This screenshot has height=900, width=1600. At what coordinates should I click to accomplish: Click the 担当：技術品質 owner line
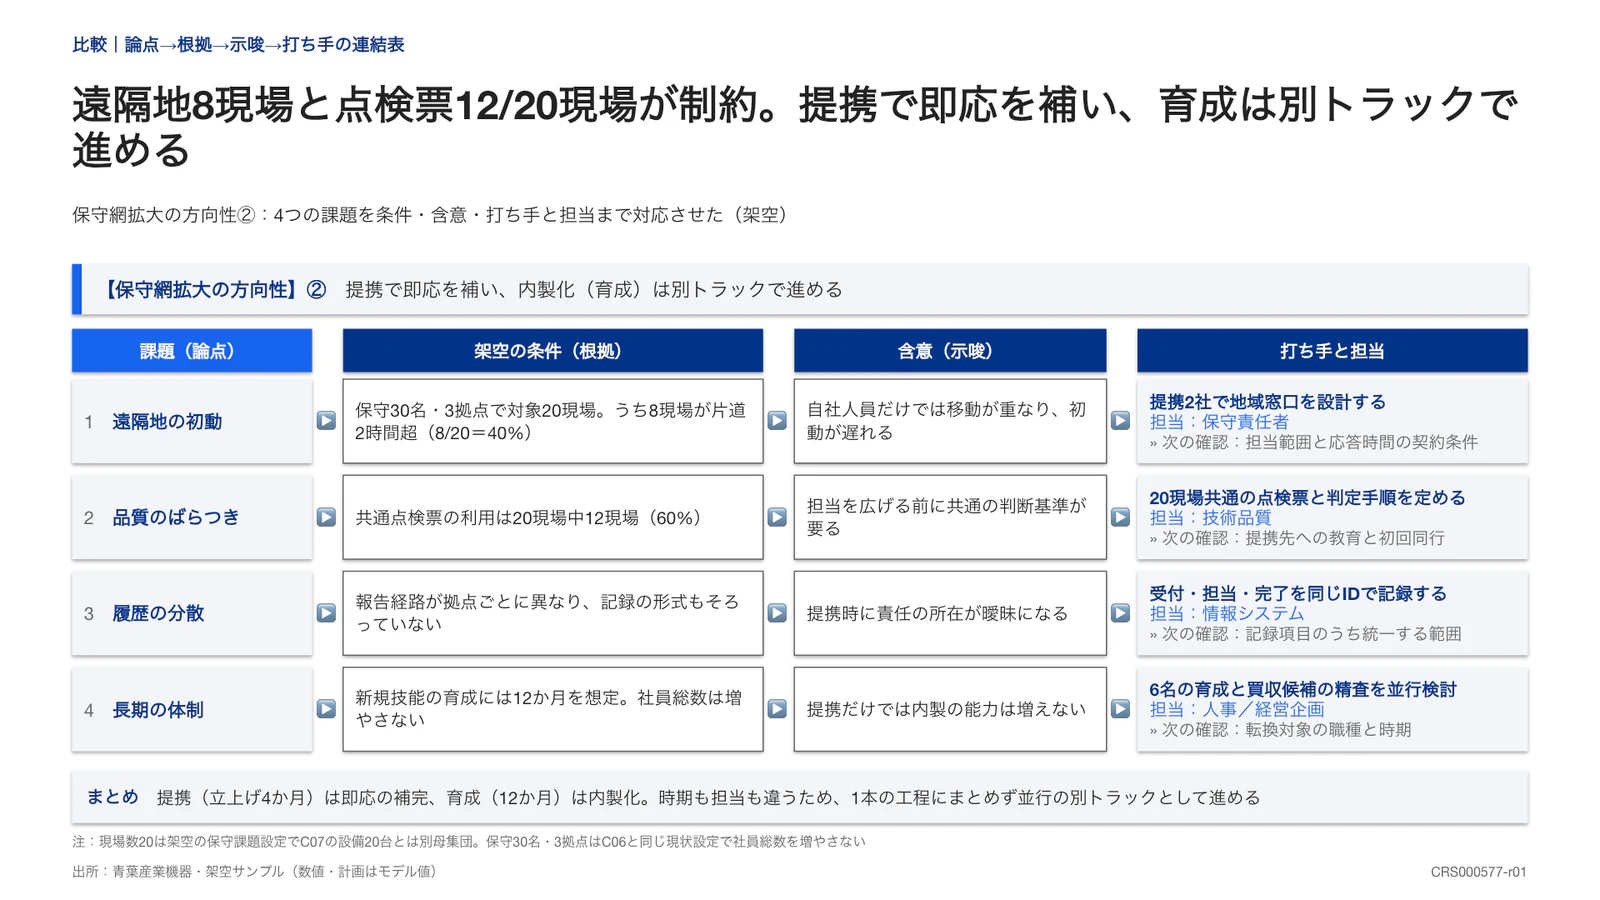tap(1210, 518)
